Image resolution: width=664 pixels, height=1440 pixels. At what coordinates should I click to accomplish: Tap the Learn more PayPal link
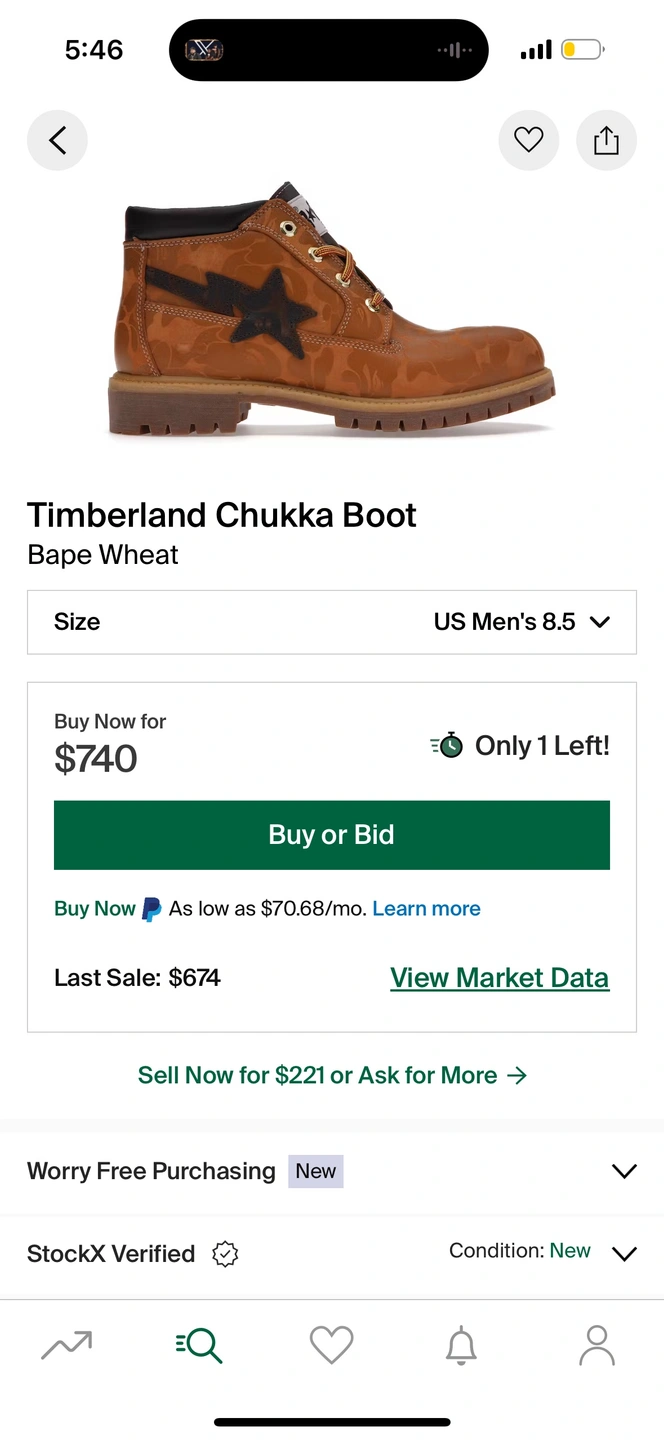(426, 909)
